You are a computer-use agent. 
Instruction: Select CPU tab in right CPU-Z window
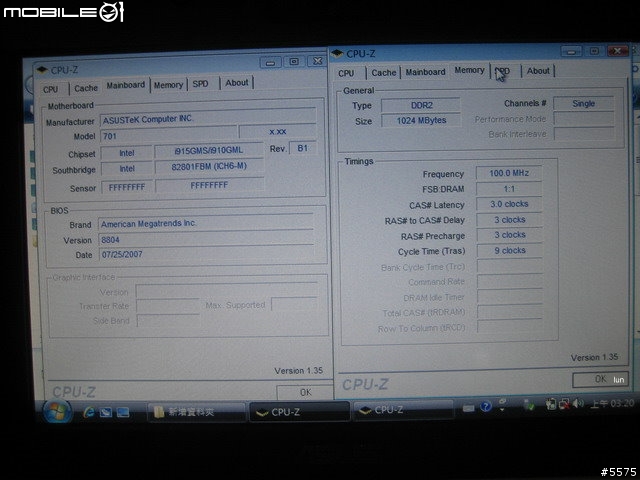[x=346, y=73]
